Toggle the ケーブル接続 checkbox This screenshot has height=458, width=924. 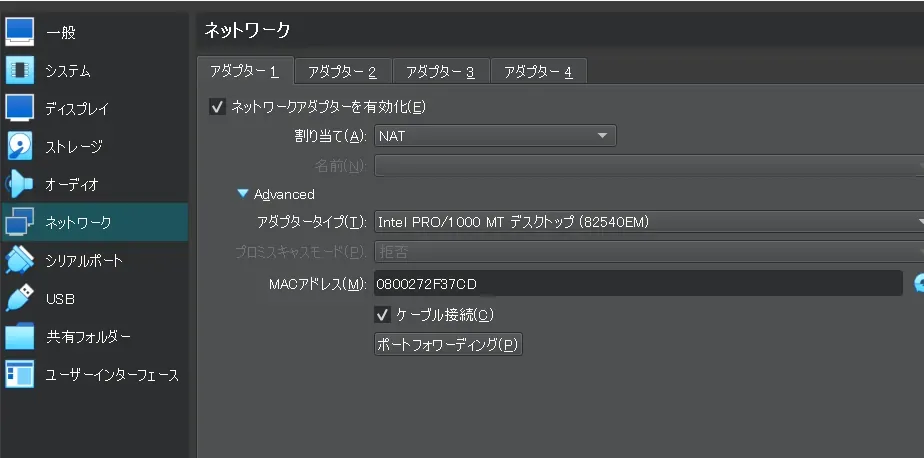tap(382, 315)
